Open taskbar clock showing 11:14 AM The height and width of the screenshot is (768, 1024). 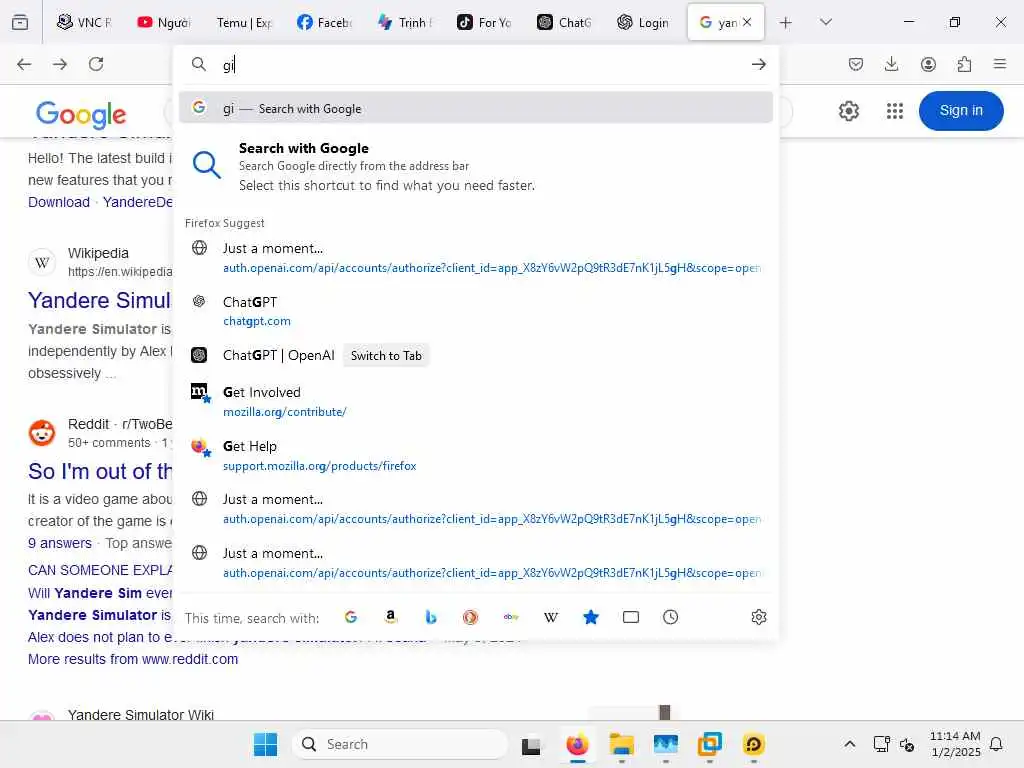tap(955, 744)
